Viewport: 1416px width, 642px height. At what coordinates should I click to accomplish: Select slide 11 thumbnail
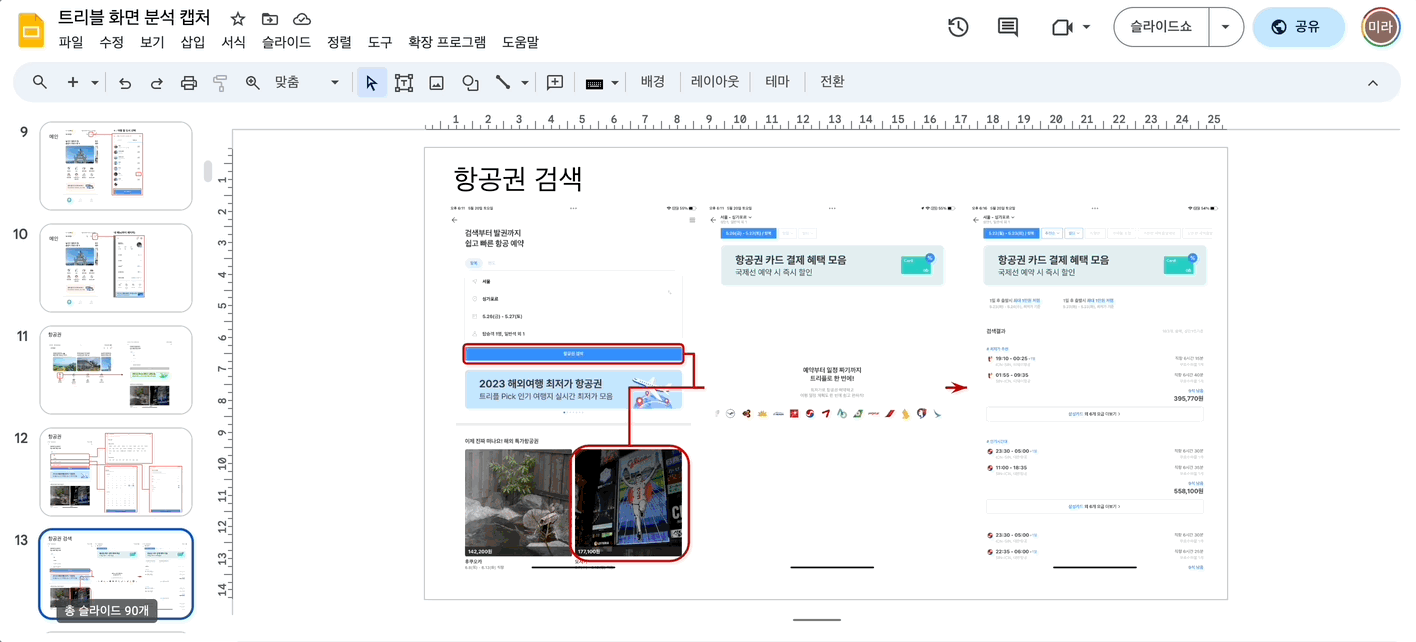tap(116, 370)
